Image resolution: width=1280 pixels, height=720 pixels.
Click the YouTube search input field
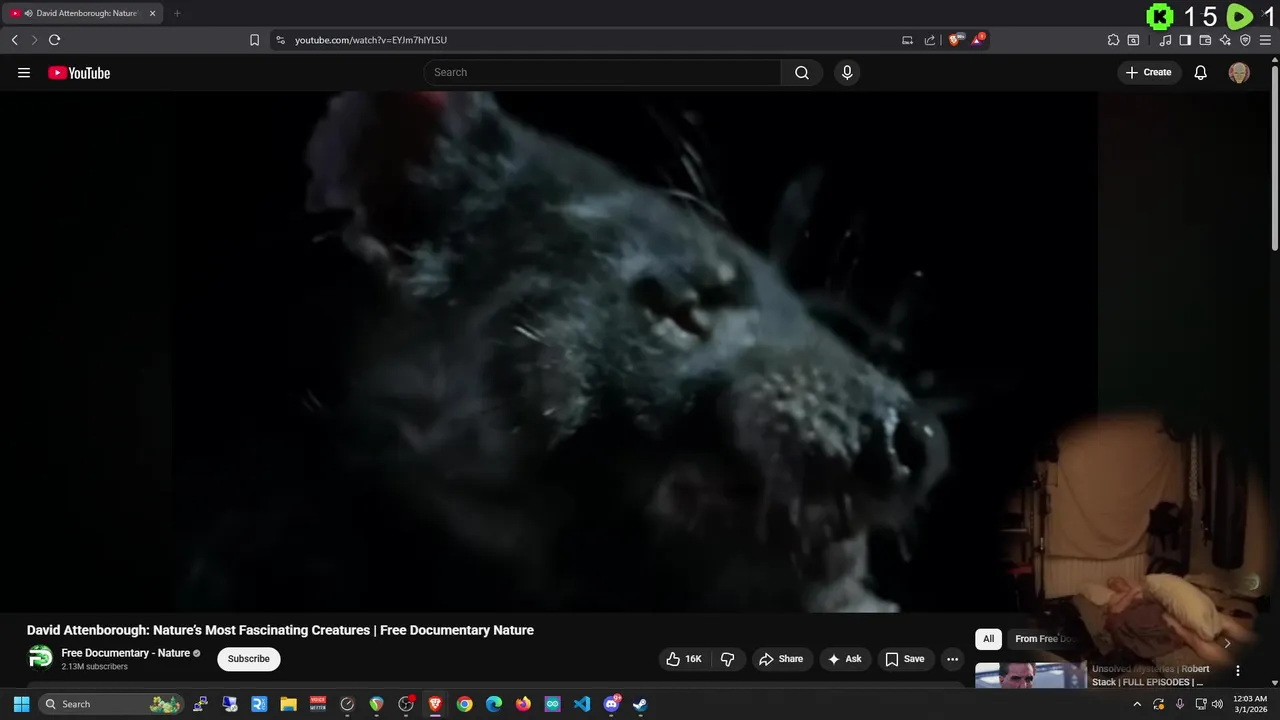pyautogui.click(x=602, y=72)
